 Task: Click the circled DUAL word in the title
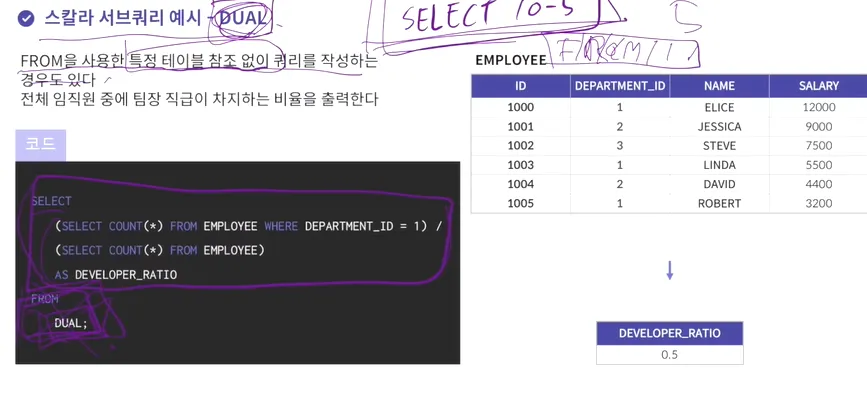click(x=243, y=18)
